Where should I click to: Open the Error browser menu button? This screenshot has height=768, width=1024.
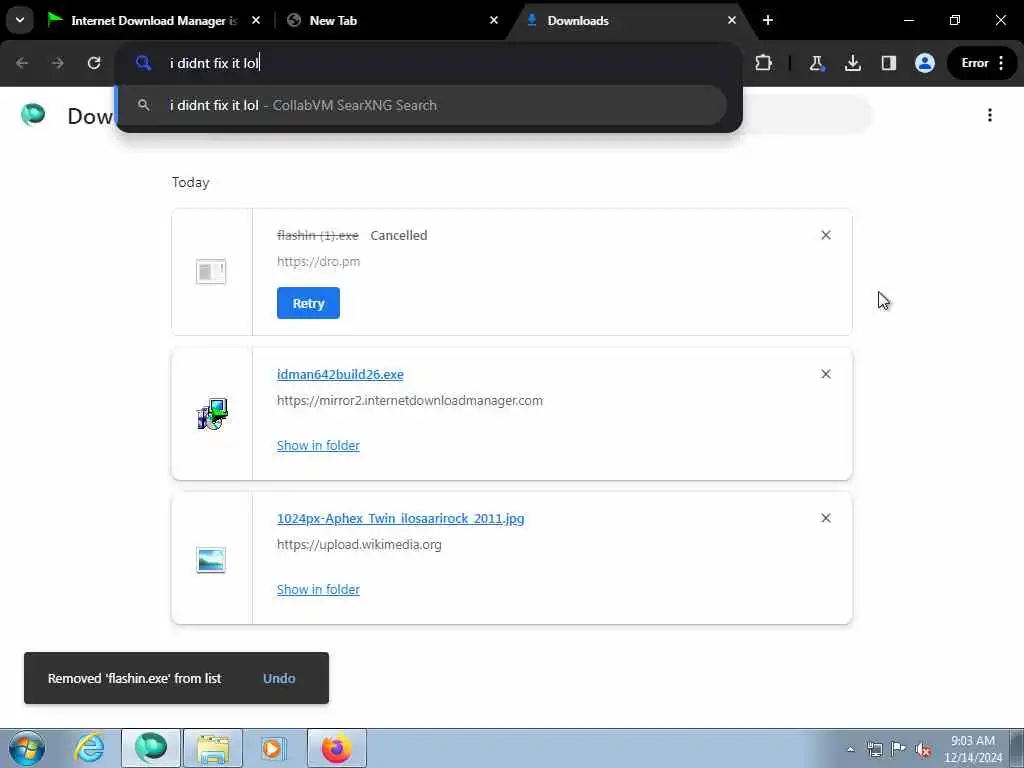pos(982,63)
